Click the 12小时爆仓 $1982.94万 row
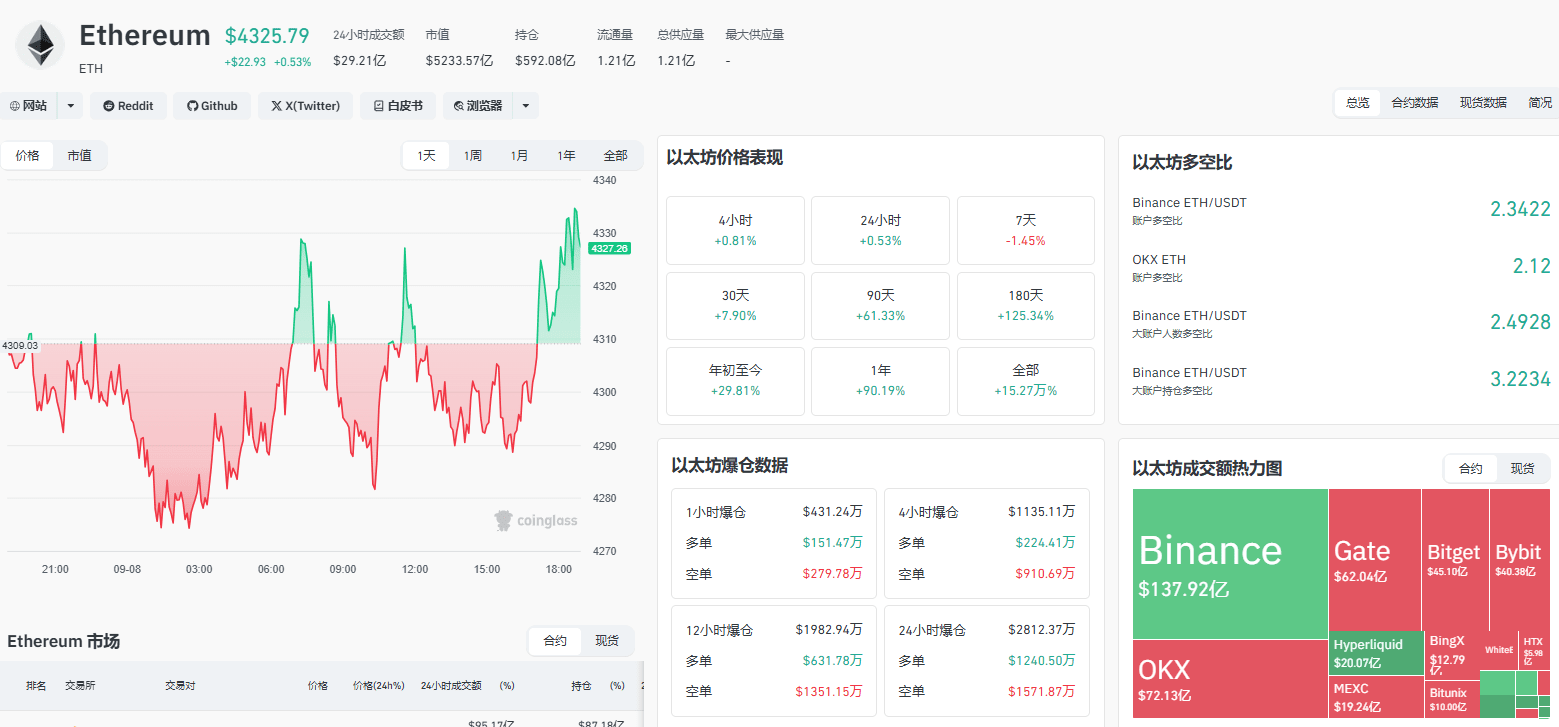1559x727 pixels. click(772, 630)
